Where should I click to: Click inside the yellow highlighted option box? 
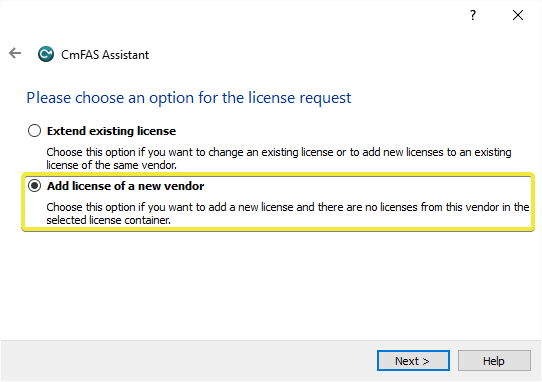point(278,202)
